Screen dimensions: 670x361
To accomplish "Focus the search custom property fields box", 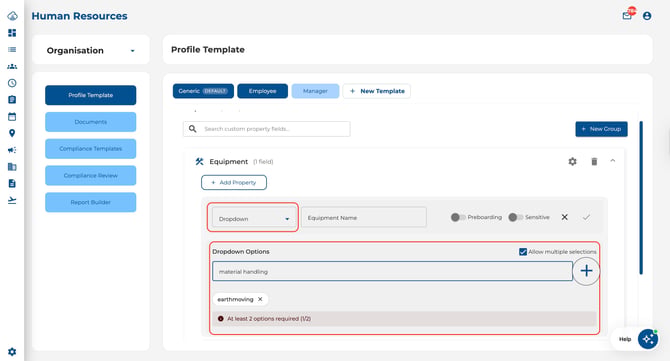I will (267, 129).
